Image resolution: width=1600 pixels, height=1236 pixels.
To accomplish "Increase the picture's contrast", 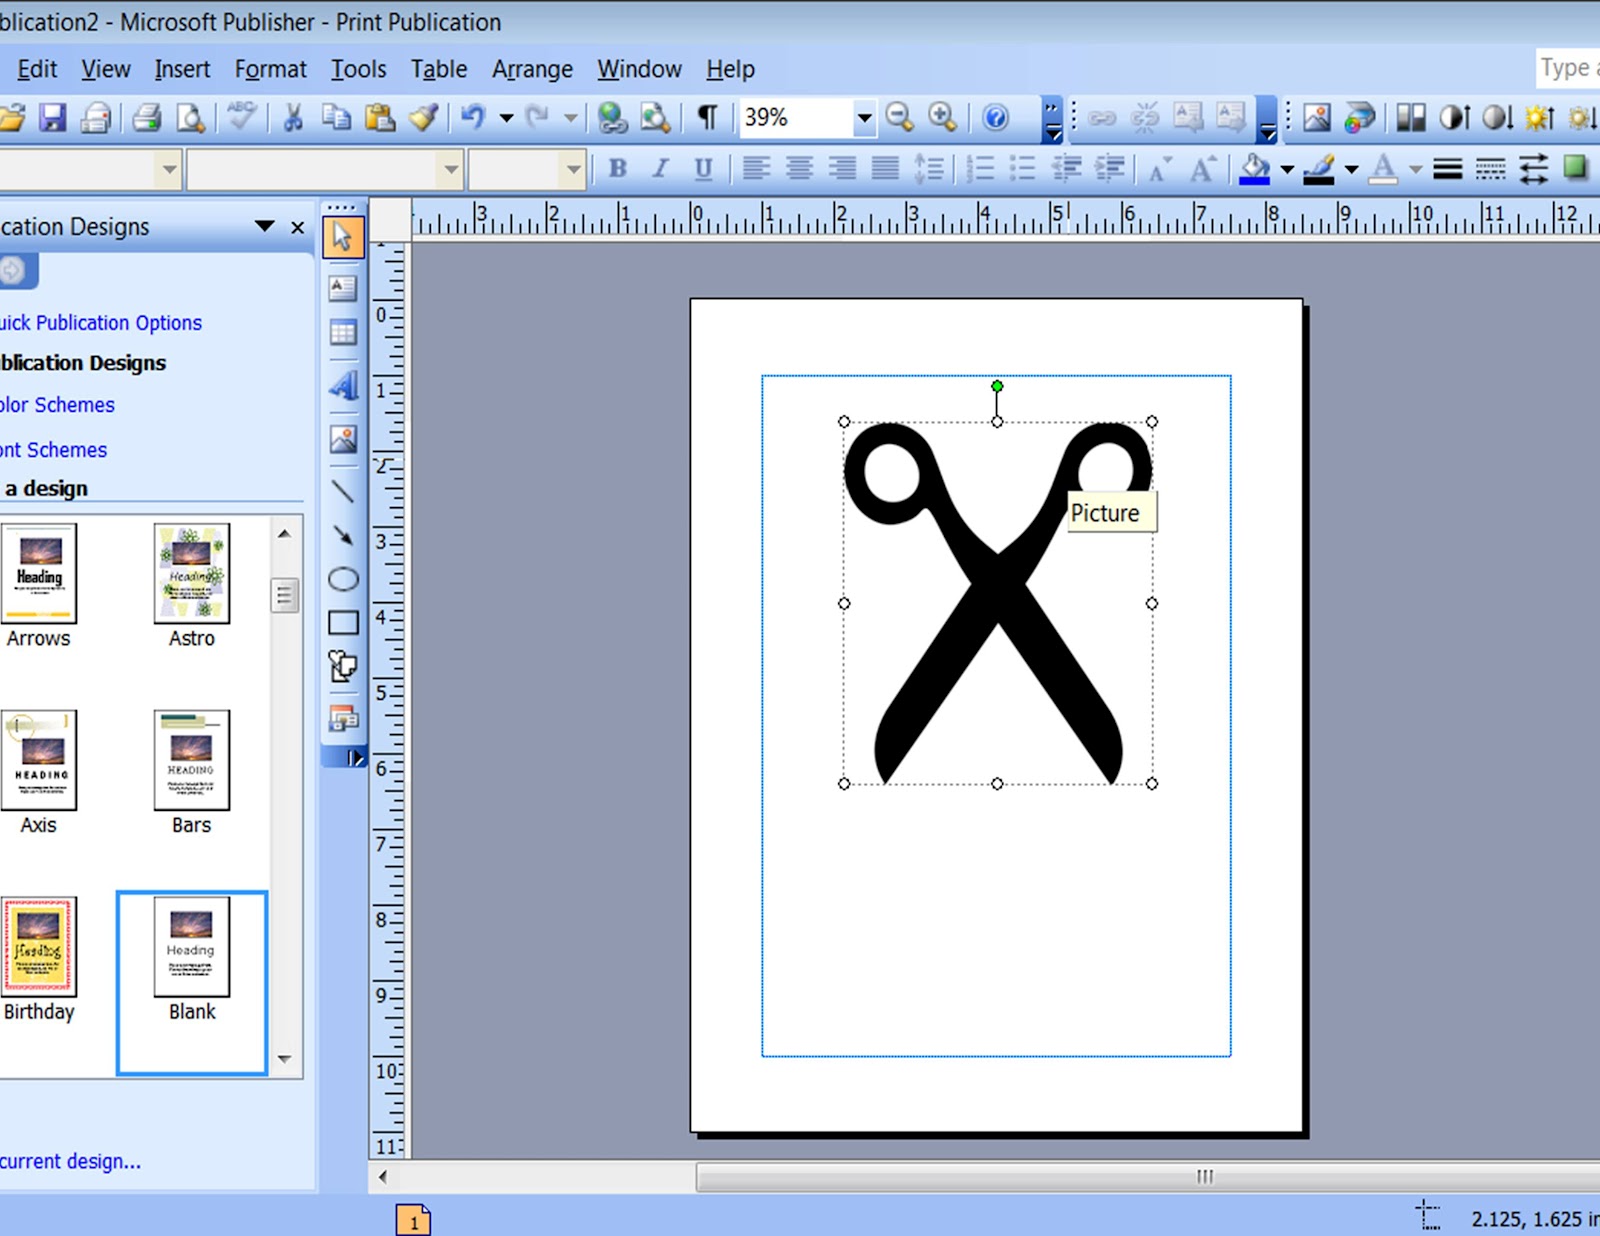I will [1455, 118].
